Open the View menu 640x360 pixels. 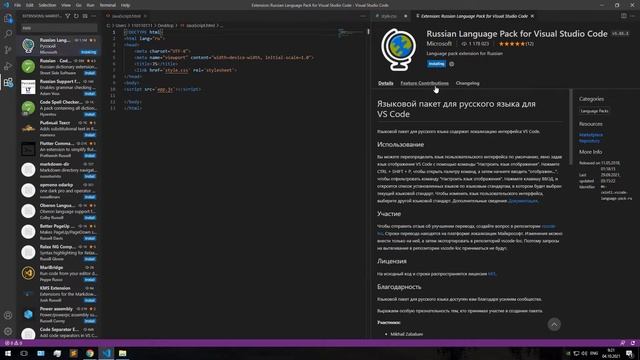tap(66, 5)
